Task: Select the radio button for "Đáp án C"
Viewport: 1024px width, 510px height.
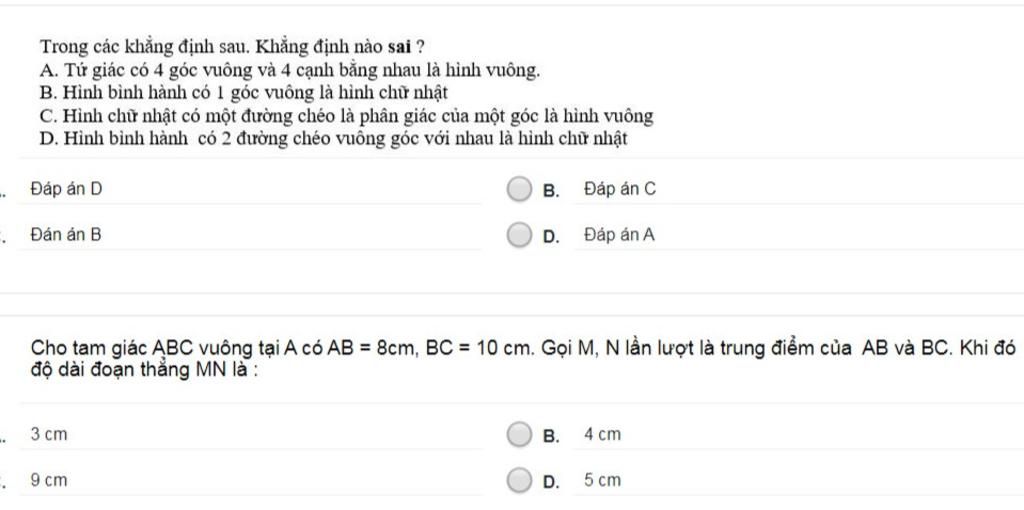Action: tap(519, 190)
